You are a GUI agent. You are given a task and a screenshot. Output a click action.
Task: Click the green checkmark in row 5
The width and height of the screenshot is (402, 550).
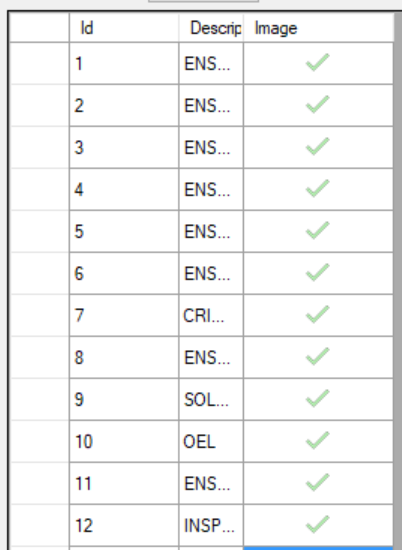(317, 231)
